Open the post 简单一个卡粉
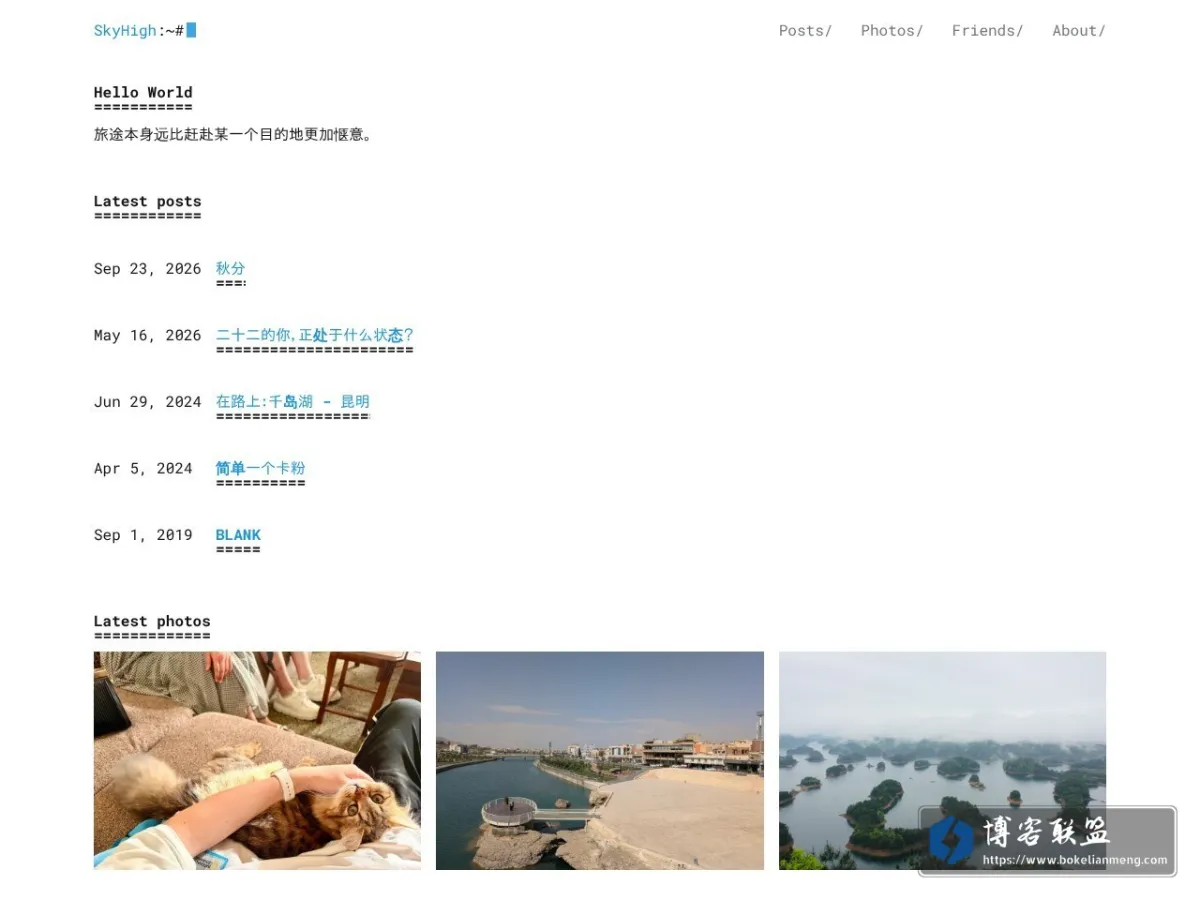This screenshot has width=1200, height=900. click(260, 468)
